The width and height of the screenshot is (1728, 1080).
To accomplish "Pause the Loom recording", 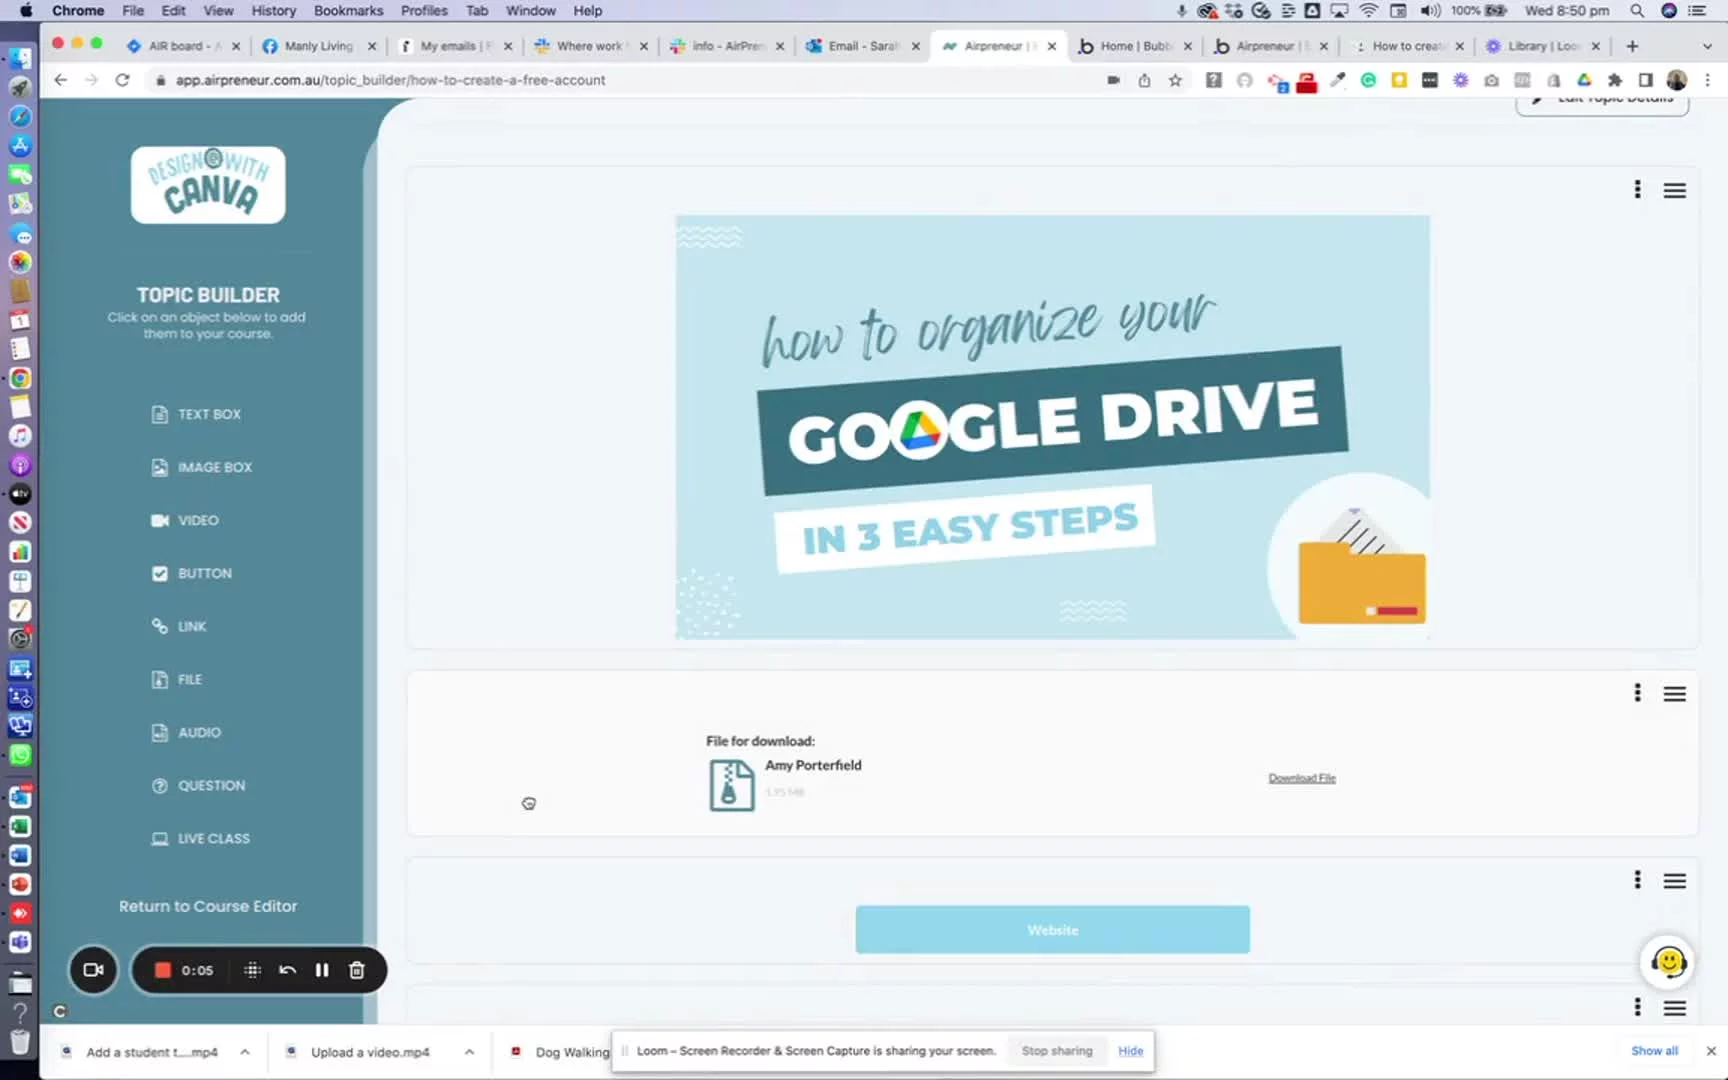I will coord(322,970).
